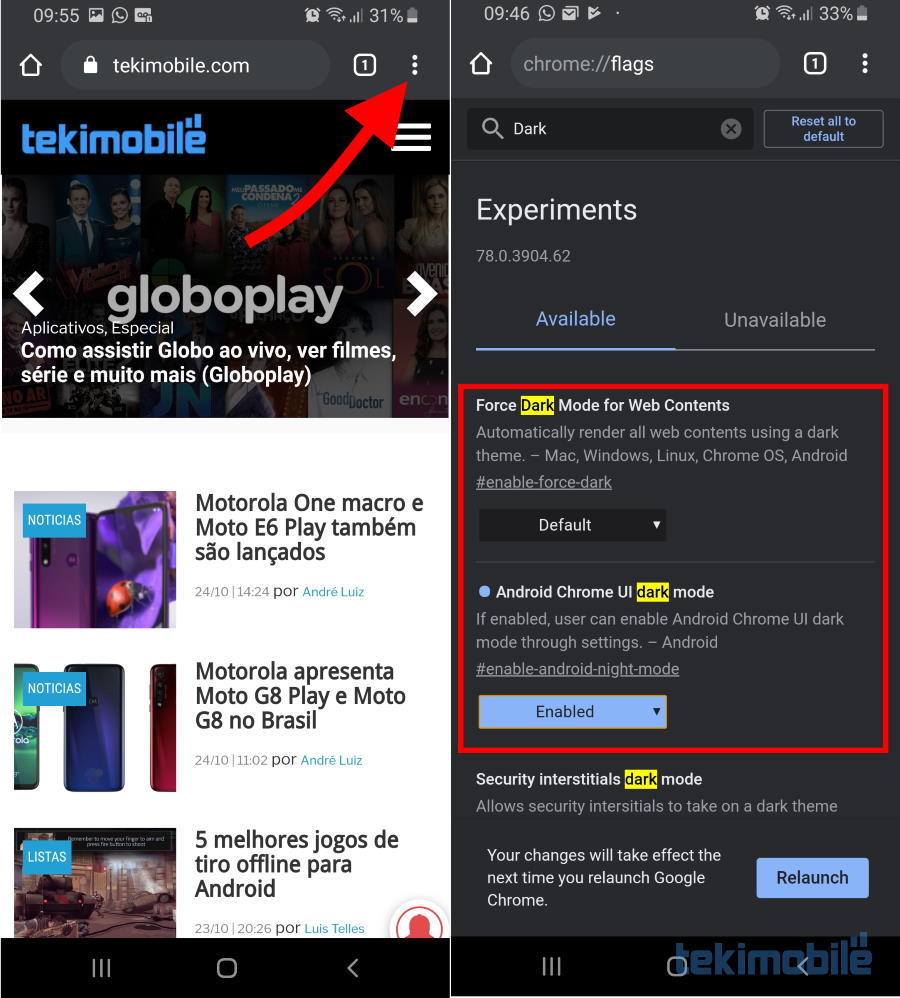Advance carousel with right chevron arrow
This screenshot has width=900, height=998.
tap(422, 293)
